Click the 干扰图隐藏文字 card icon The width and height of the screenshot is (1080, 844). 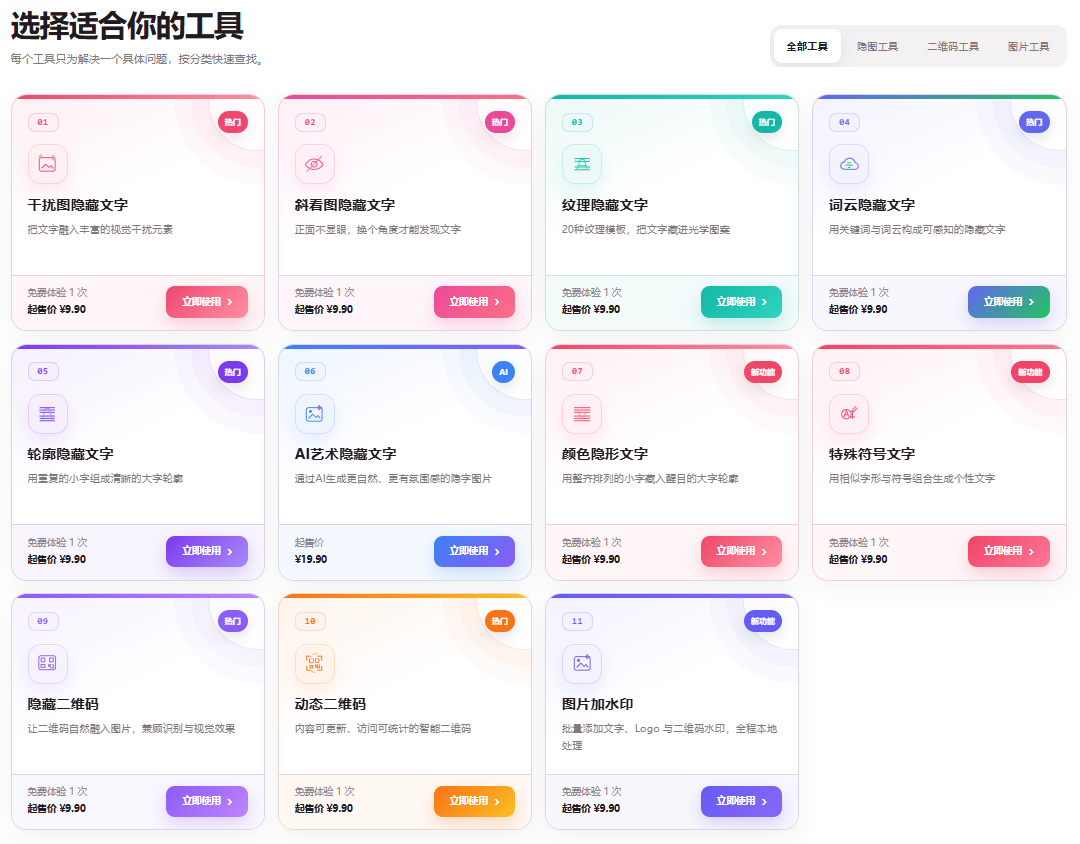(x=48, y=164)
